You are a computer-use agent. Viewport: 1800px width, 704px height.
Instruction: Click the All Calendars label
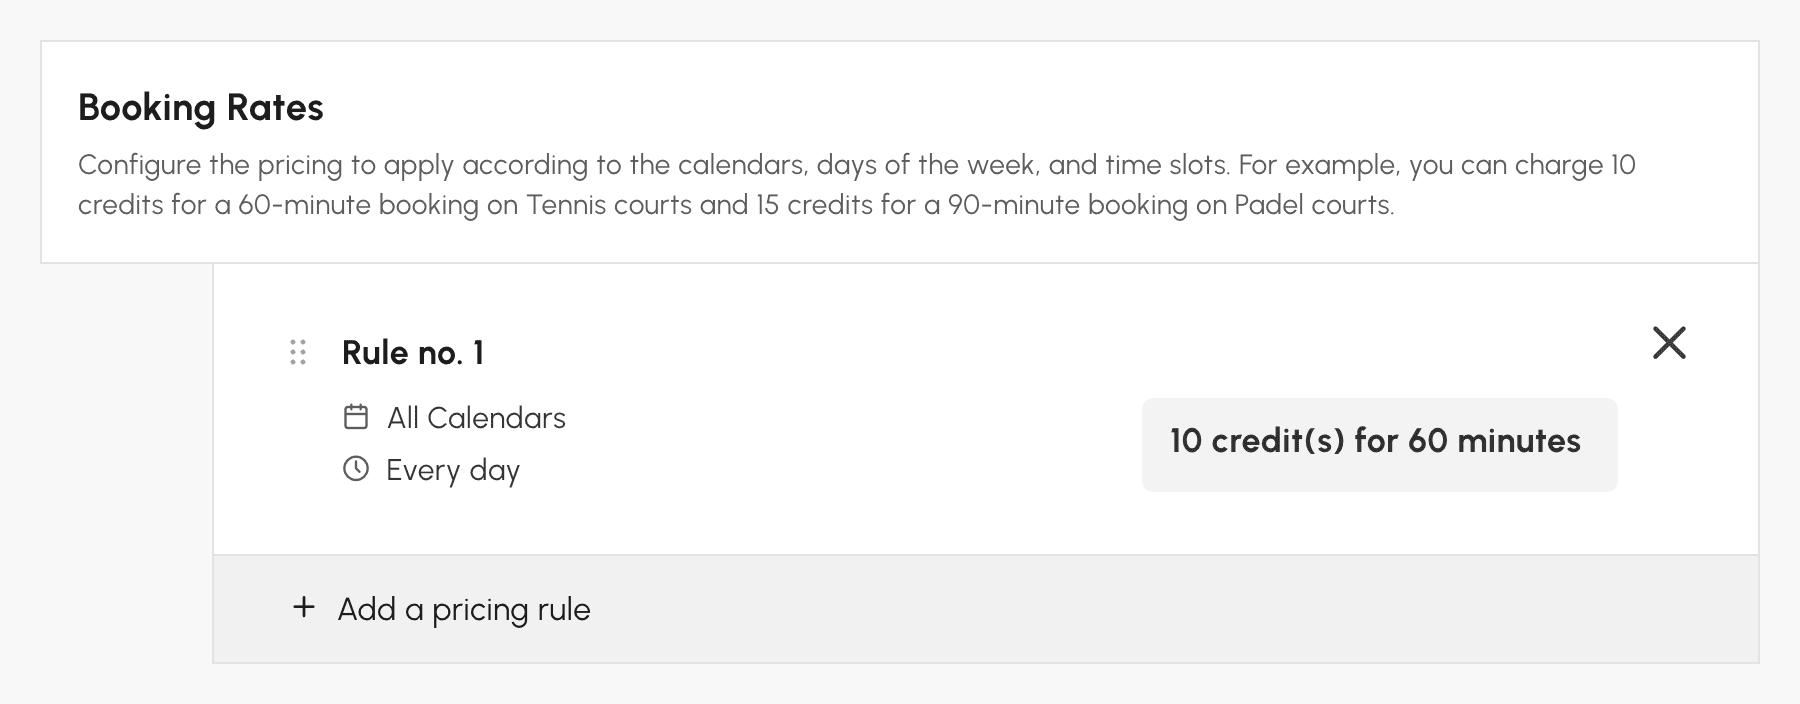tap(476, 417)
